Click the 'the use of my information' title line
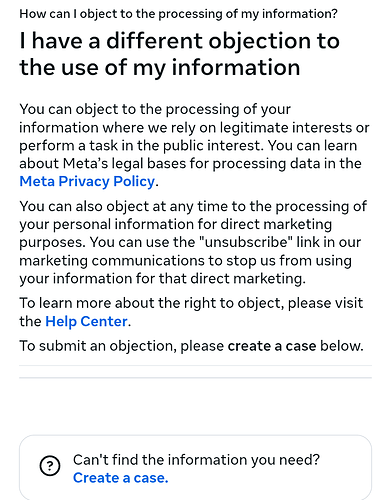This screenshot has width=390, height=500. click(x=160, y=67)
